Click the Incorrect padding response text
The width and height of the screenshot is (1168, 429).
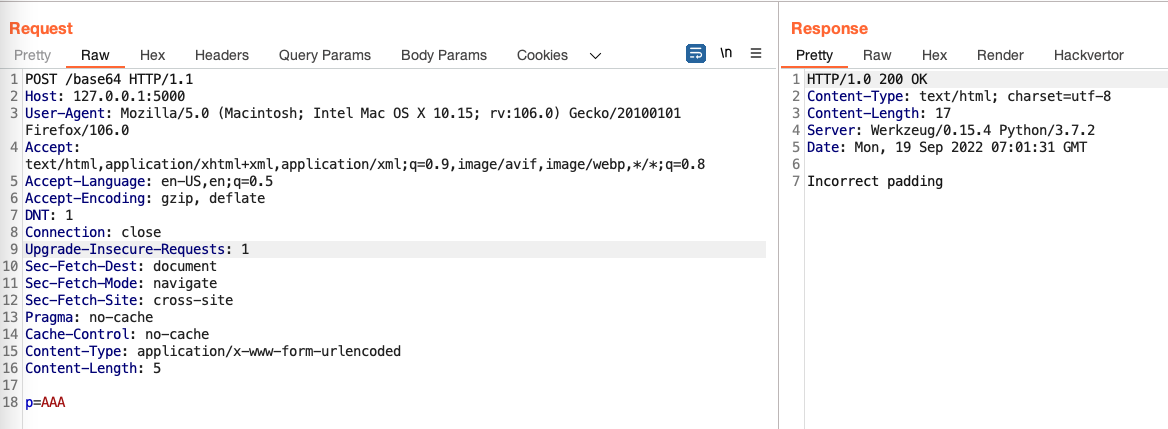coord(874,181)
